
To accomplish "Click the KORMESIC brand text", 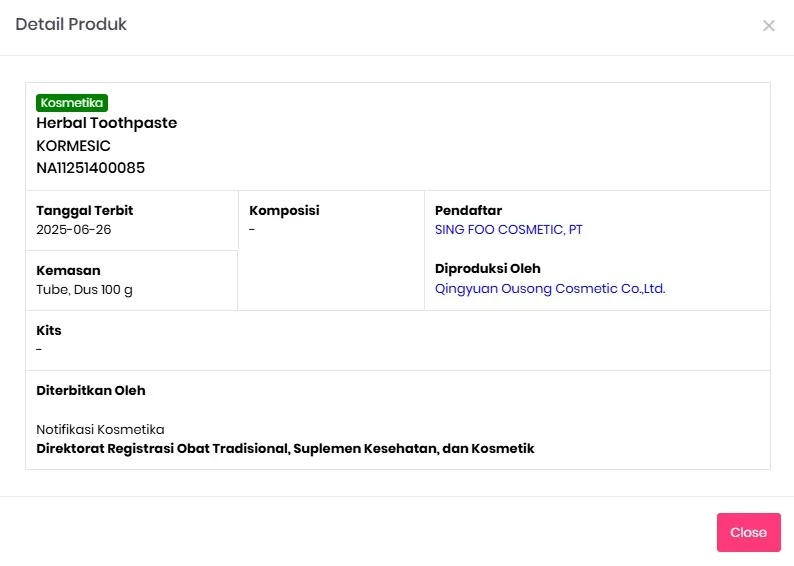I will point(73,146).
